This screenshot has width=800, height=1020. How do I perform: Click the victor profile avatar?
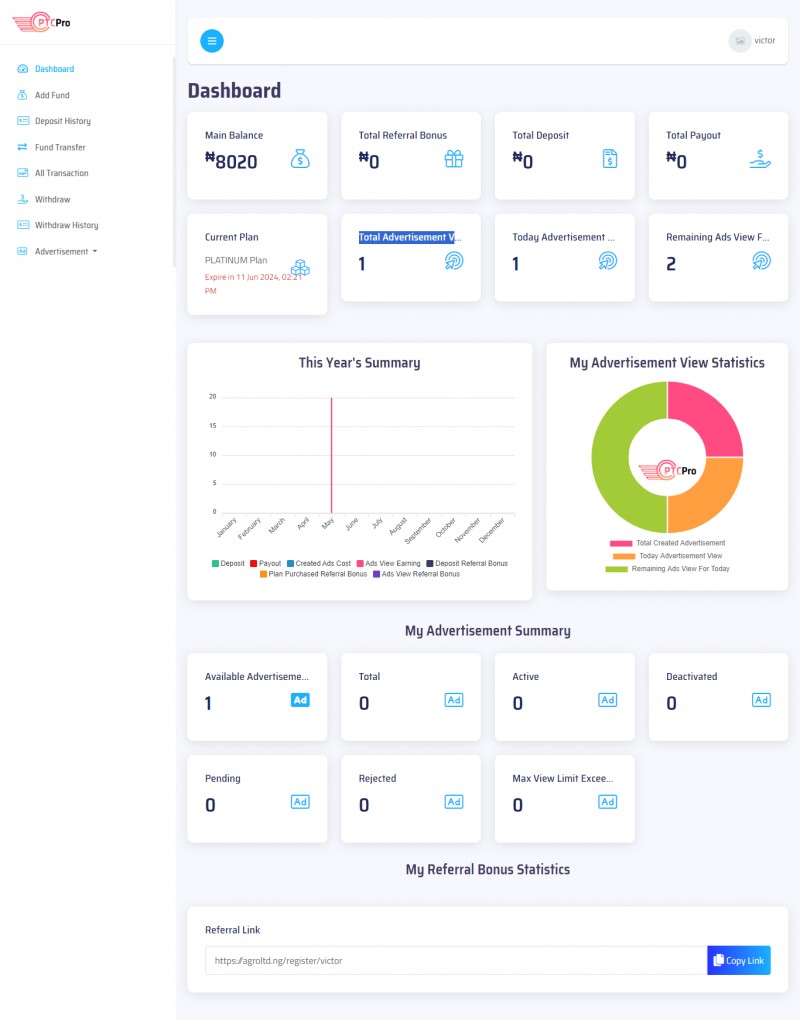(x=740, y=41)
